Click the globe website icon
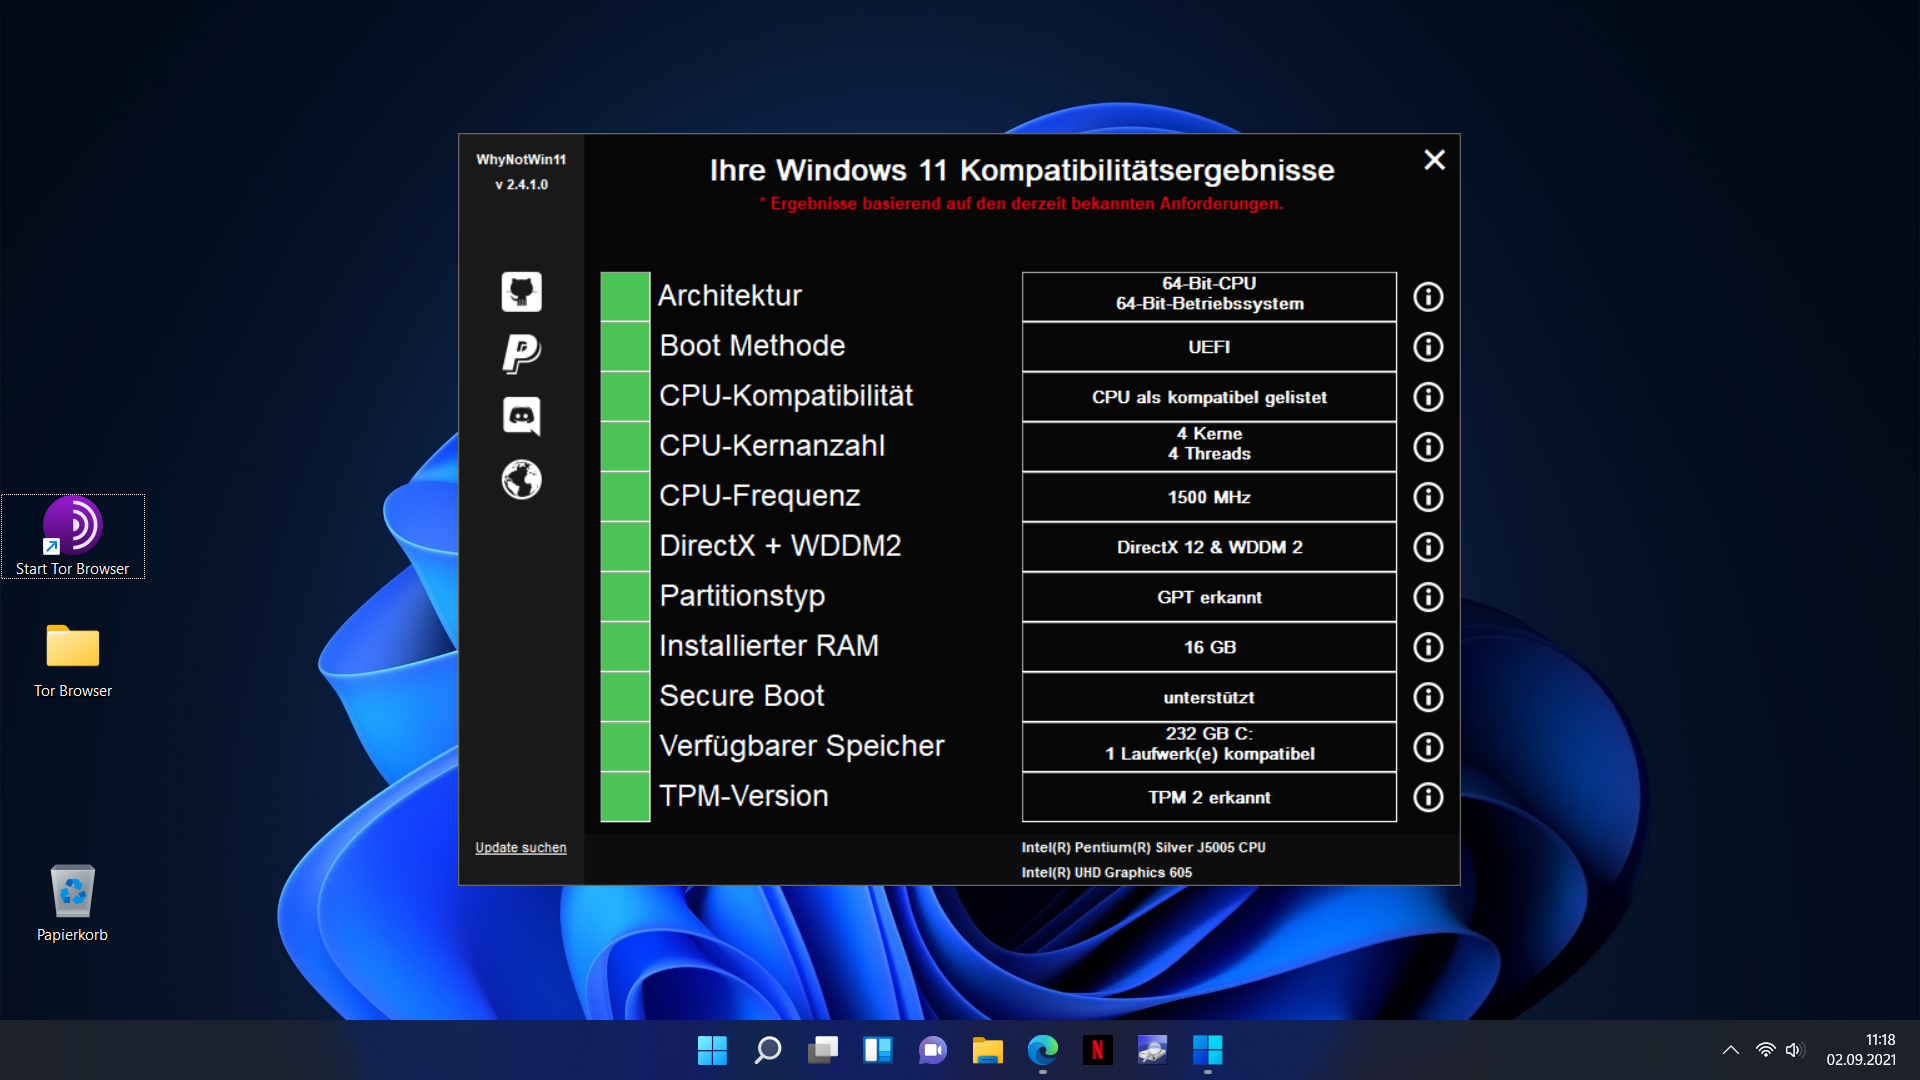This screenshot has width=1920, height=1080. (521, 480)
